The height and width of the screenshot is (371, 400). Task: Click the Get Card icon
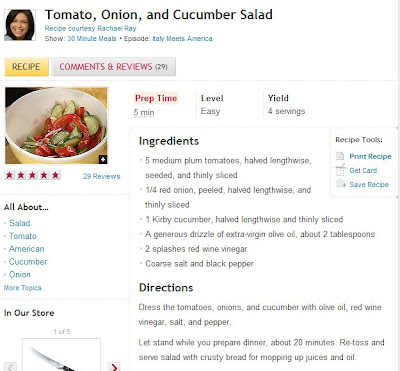click(x=340, y=170)
